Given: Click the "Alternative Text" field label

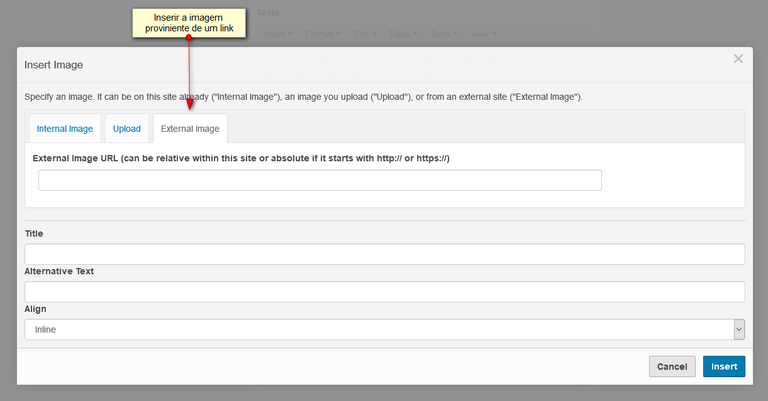Looking at the screenshot, I should (59, 271).
